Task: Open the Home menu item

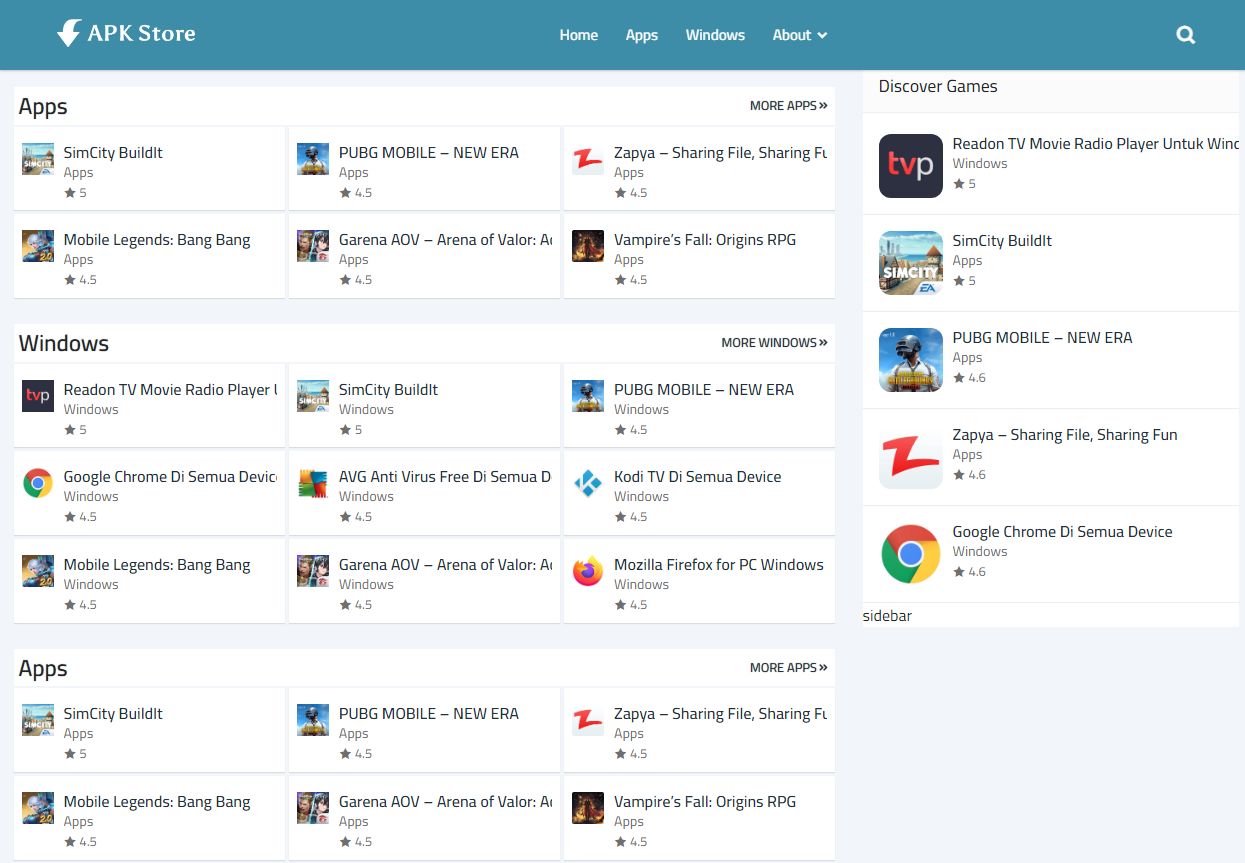Action: tap(578, 35)
